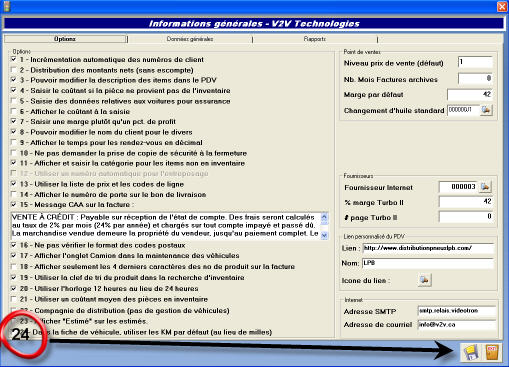Uncheck option 4 Saisir le coûtant
Screen dimensions: 509x367
(14, 90)
